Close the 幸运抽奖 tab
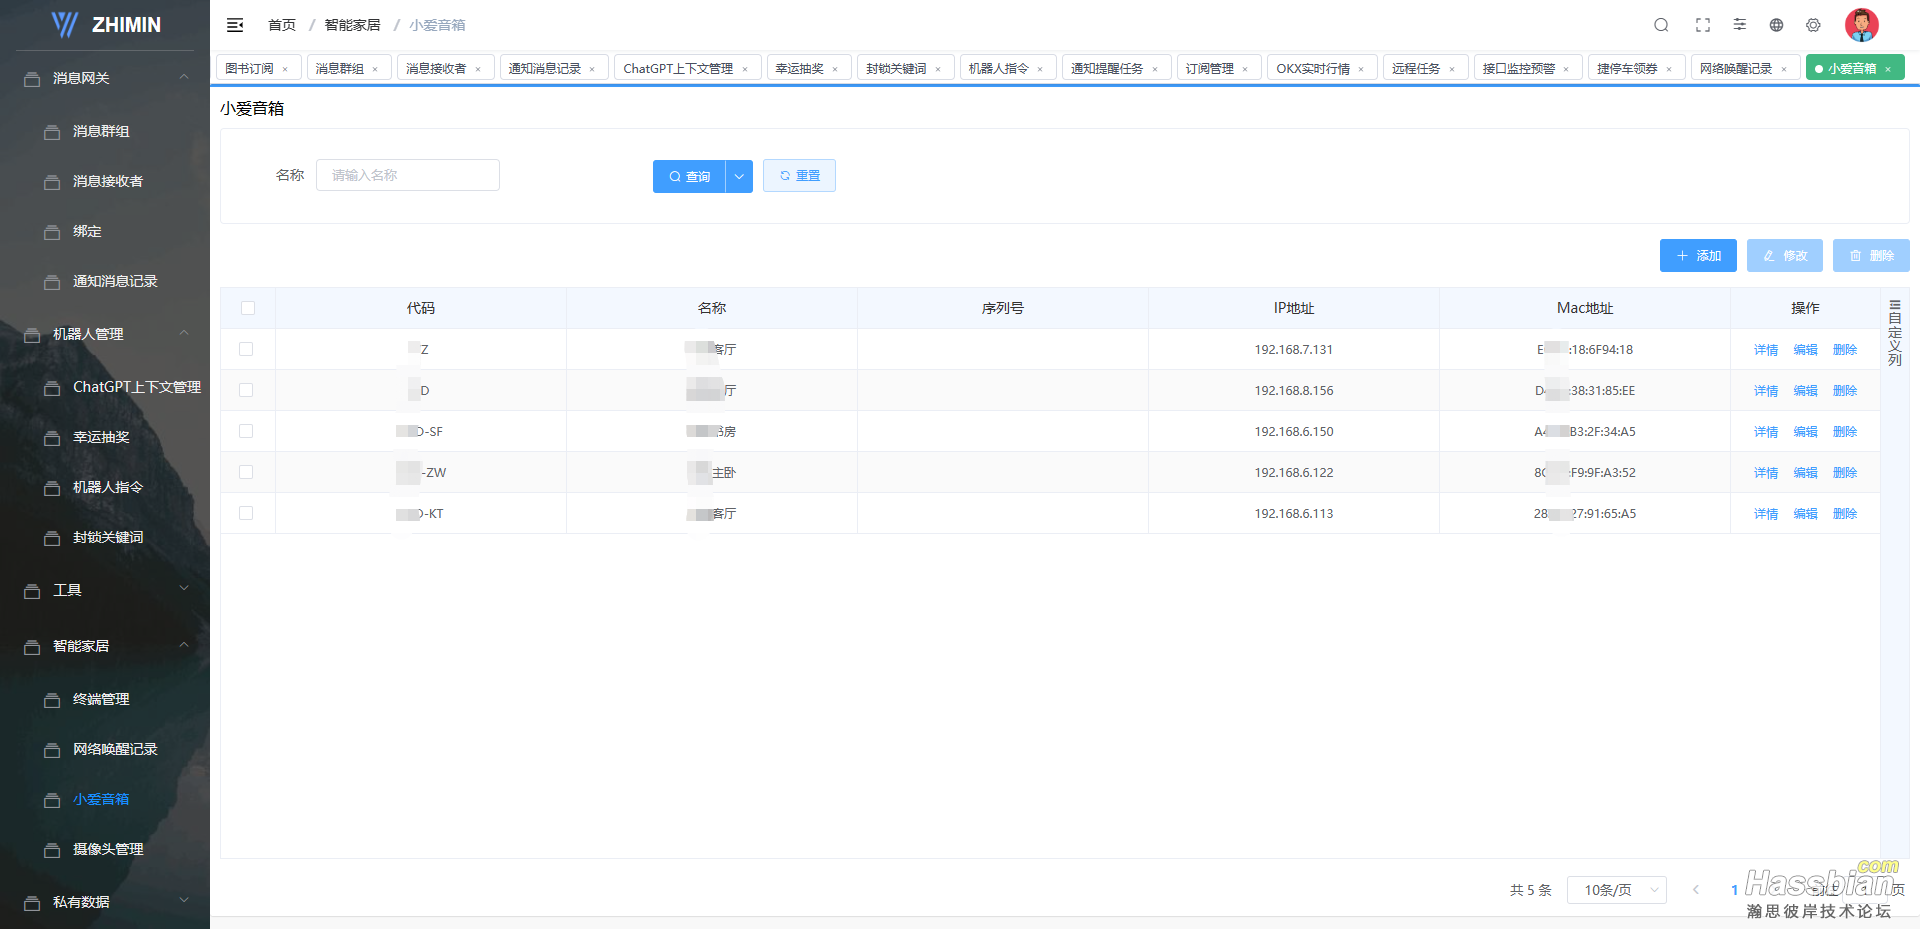The height and width of the screenshot is (929, 1920). point(835,69)
